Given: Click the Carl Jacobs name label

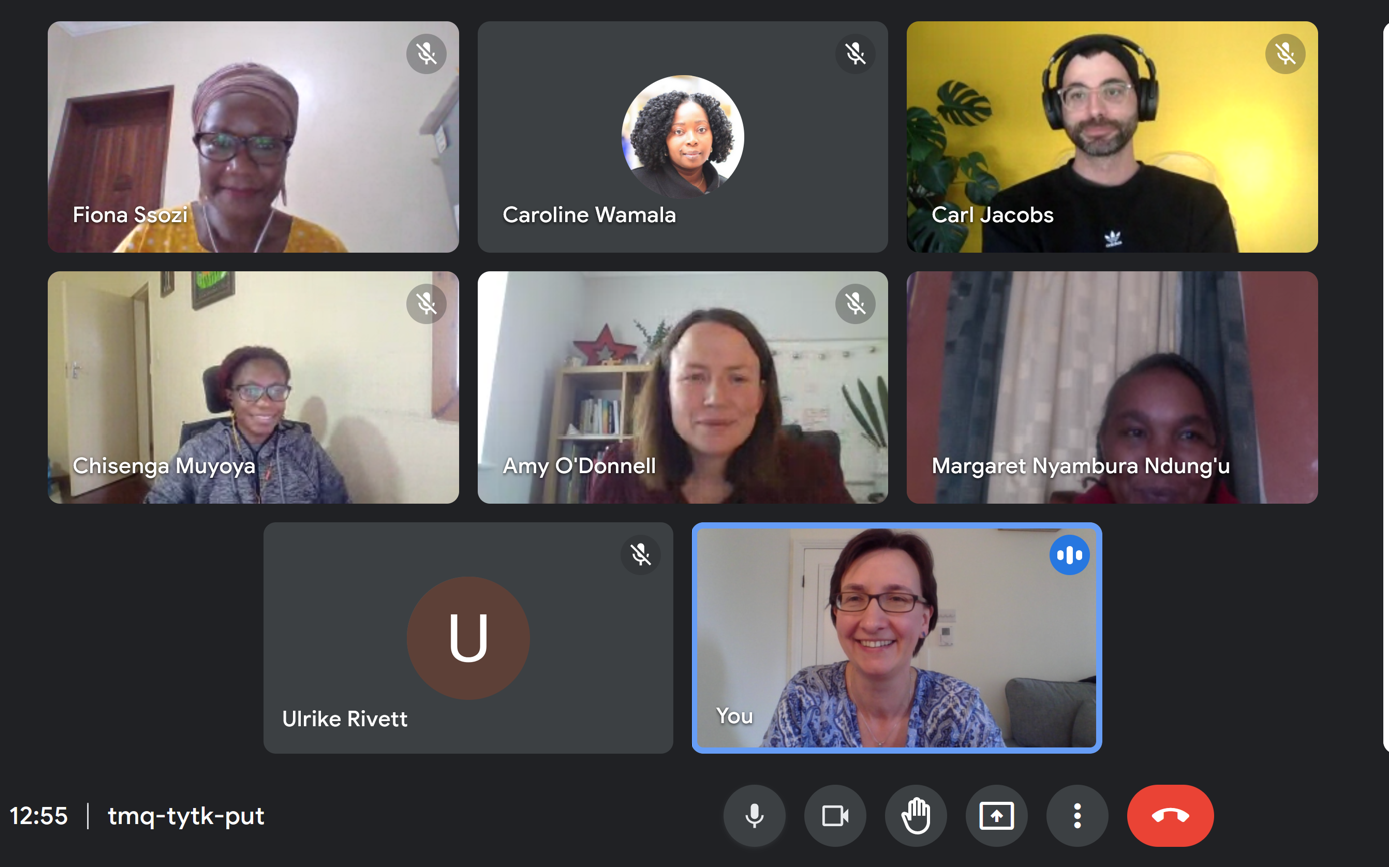Looking at the screenshot, I should pos(992,215).
